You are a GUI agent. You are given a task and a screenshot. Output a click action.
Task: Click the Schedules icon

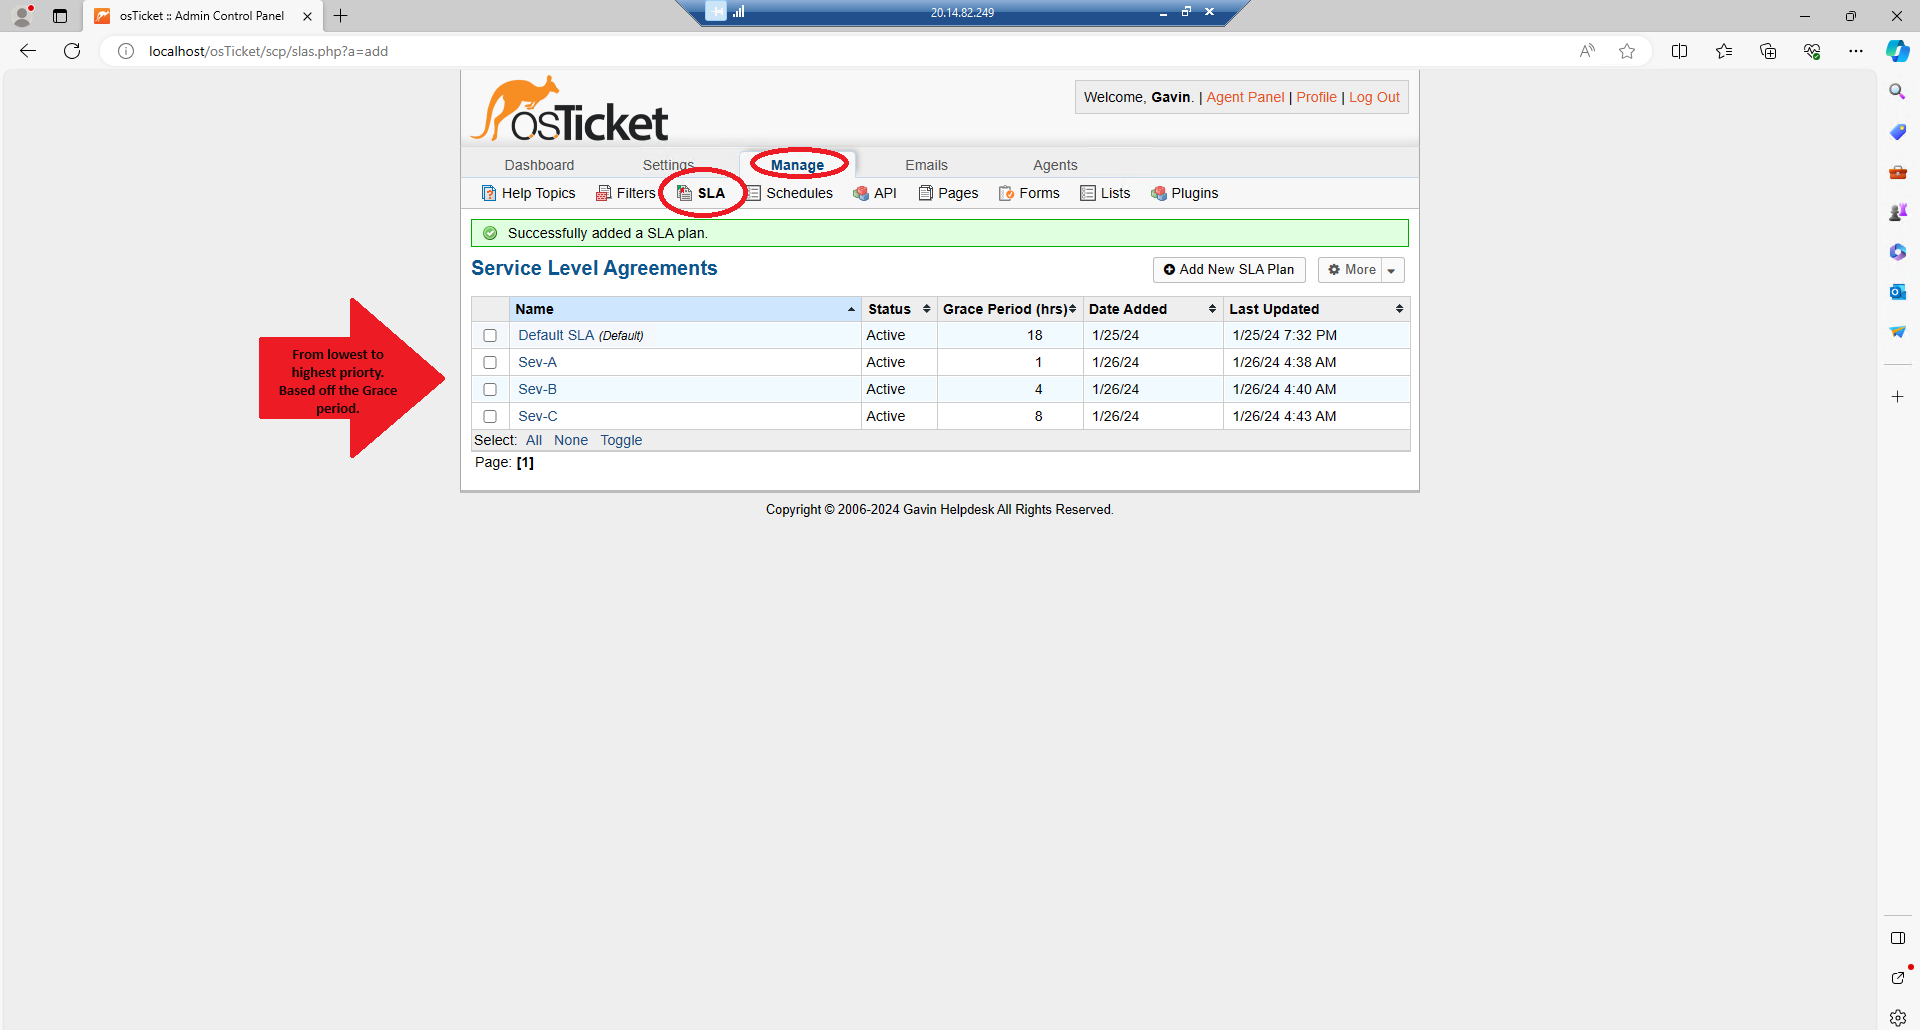point(751,193)
